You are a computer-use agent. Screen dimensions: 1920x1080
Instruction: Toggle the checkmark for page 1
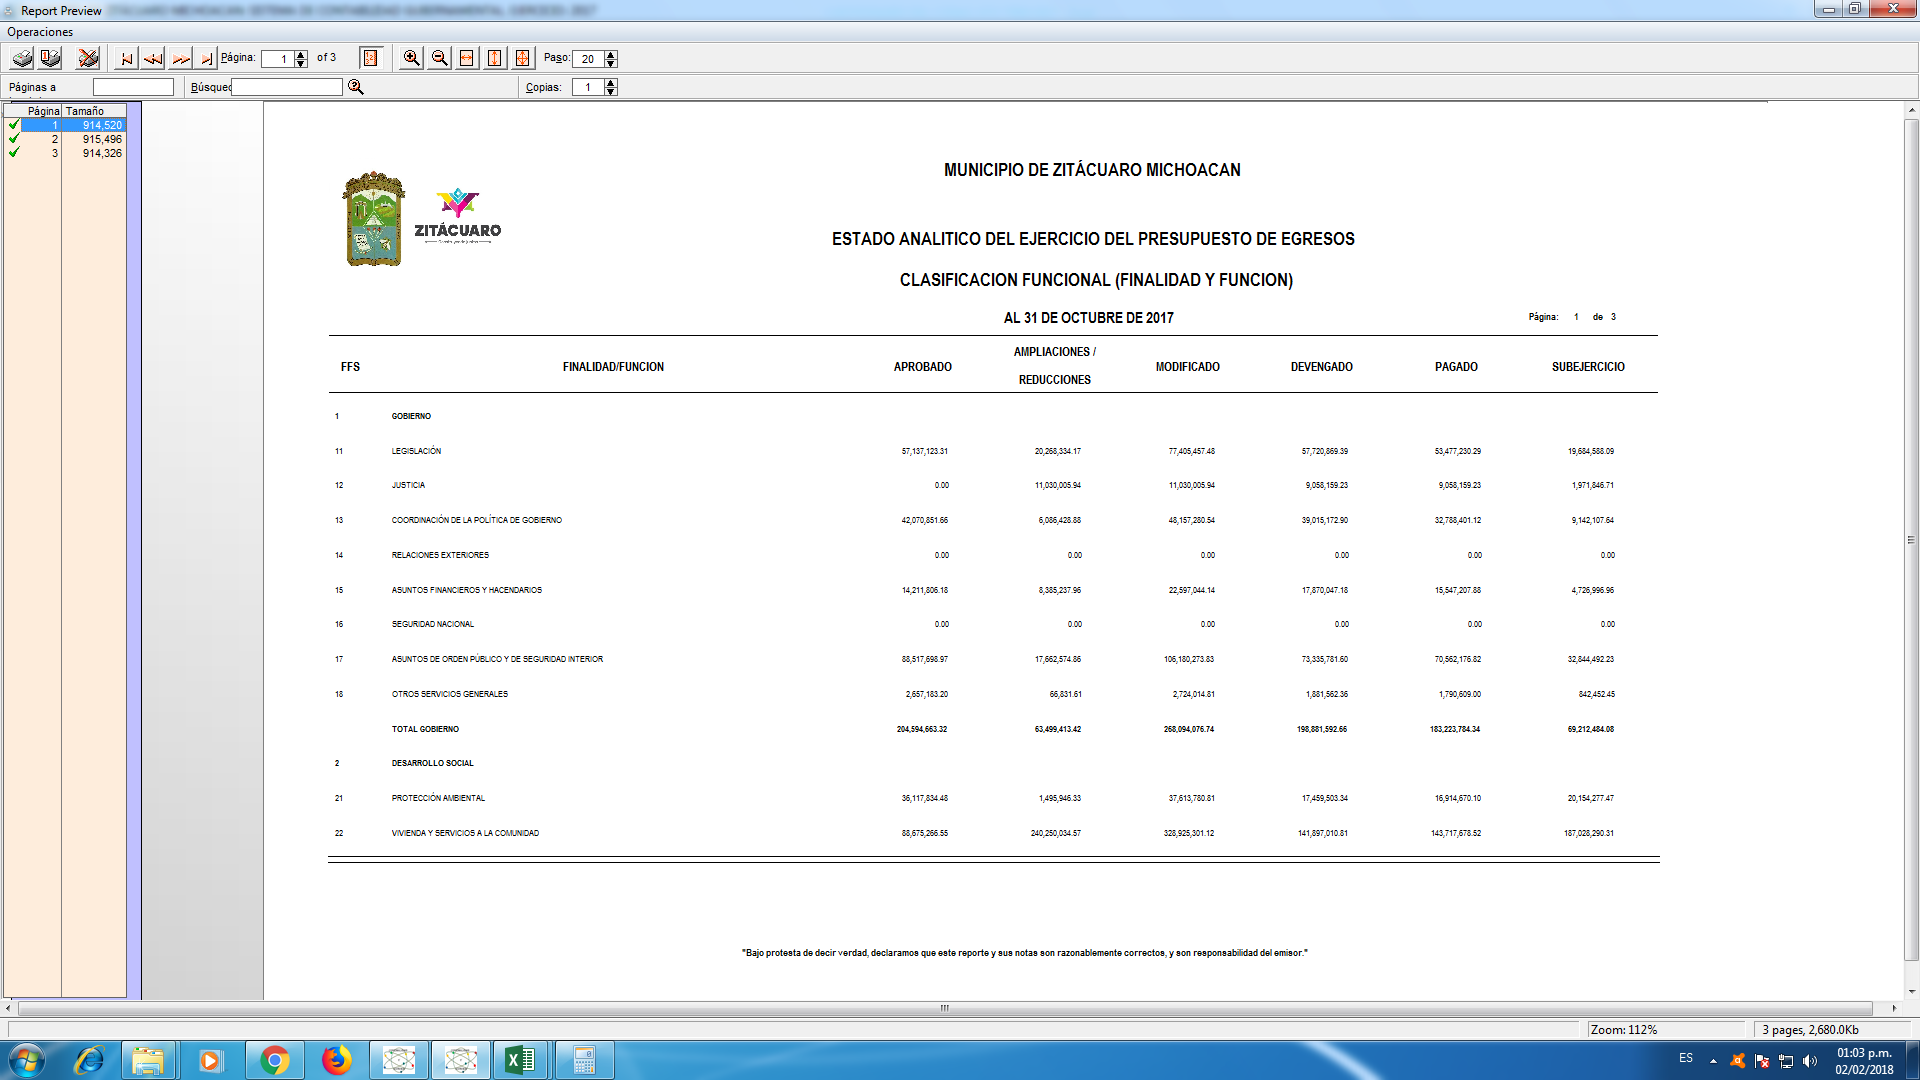14,125
